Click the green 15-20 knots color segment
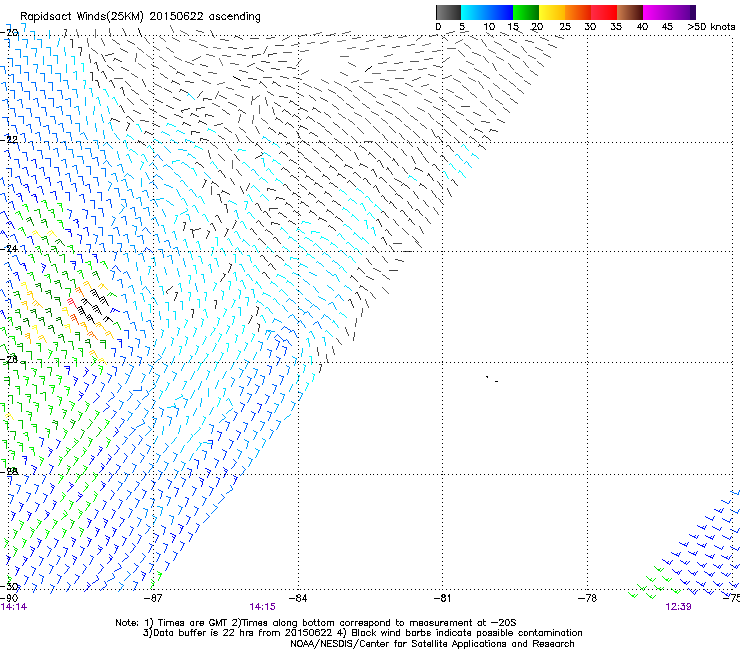The image size is (740, 650). (526, 12)
